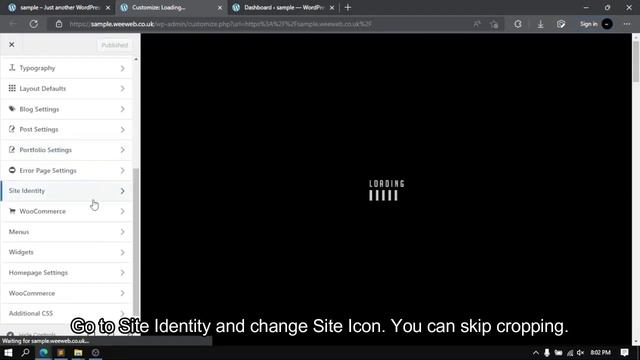Open Layout Defaults section
Screen dimensions: 640x360
pos(67,89)
